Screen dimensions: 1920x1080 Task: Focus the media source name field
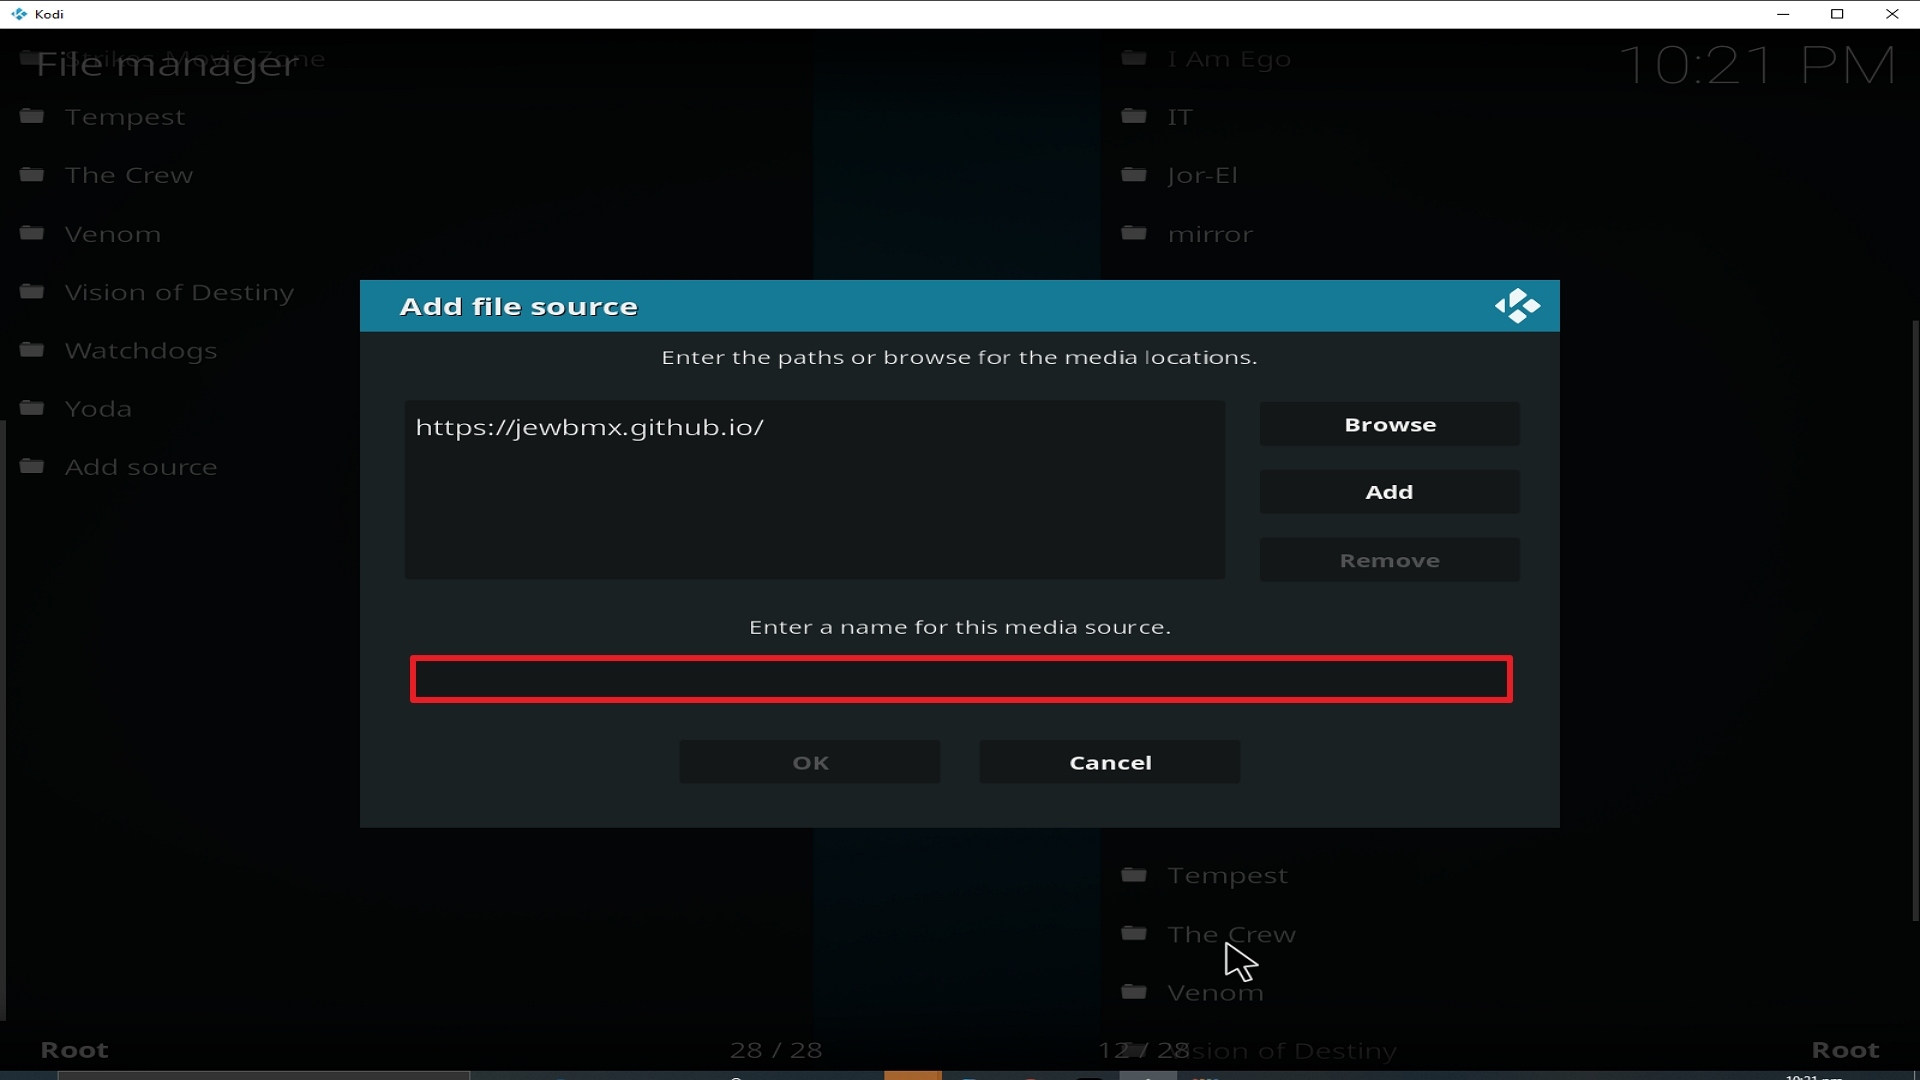pos(961,679)
